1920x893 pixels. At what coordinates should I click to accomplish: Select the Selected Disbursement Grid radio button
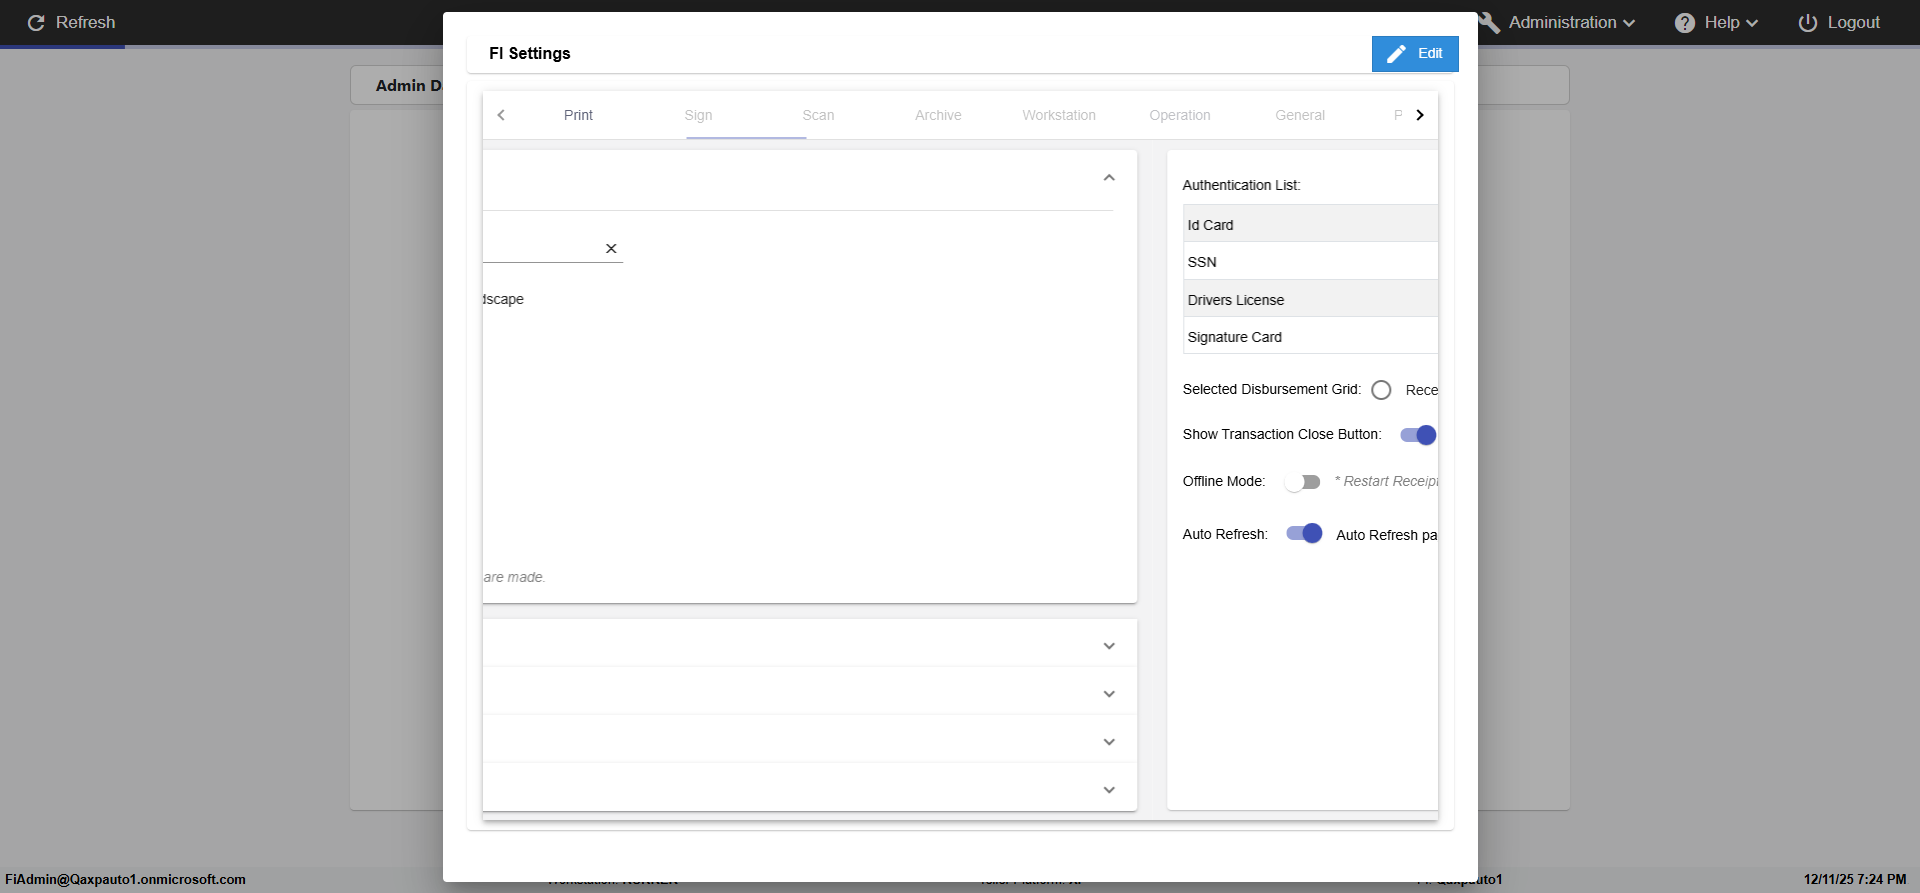coord(1381,390)
